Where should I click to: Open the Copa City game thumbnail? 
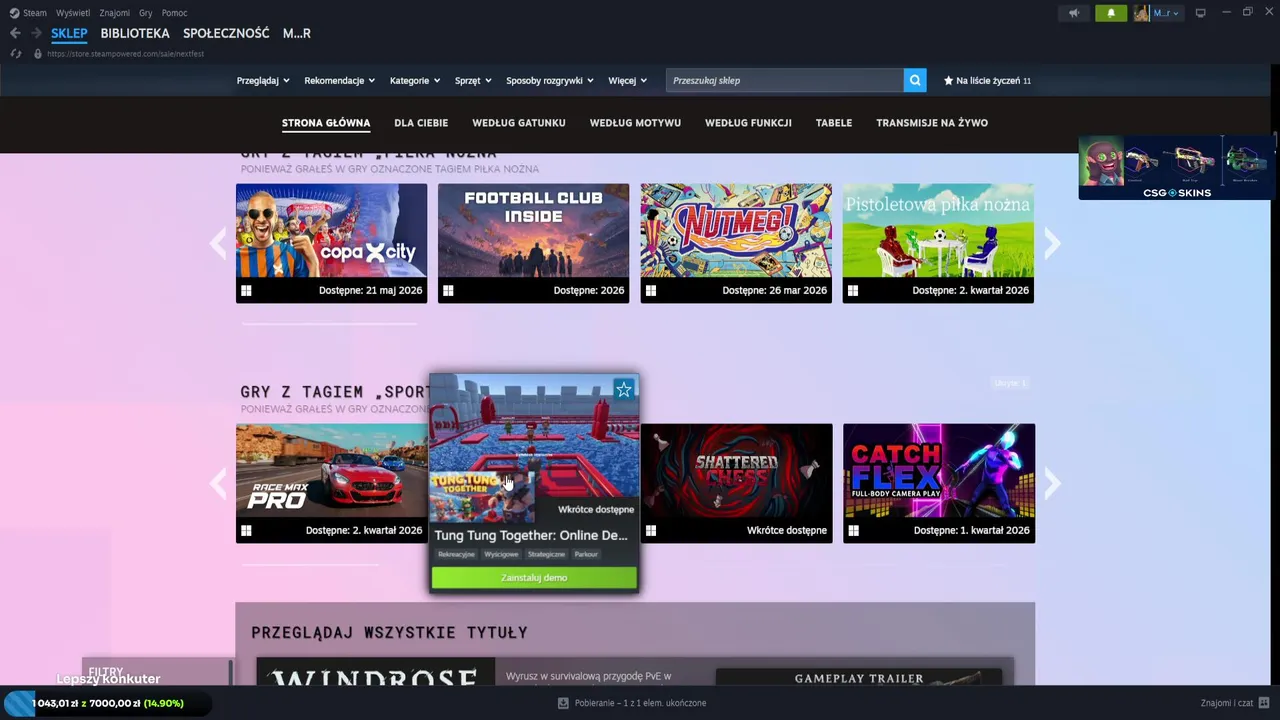pyautogui.click(x=331, y=230)
